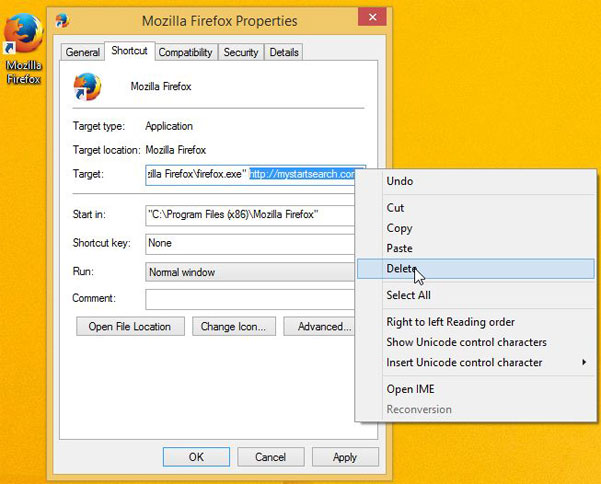This screenshot has width=601, height=484.
Task: Click the Shortcut key field
Action: (x=250, y=243)
